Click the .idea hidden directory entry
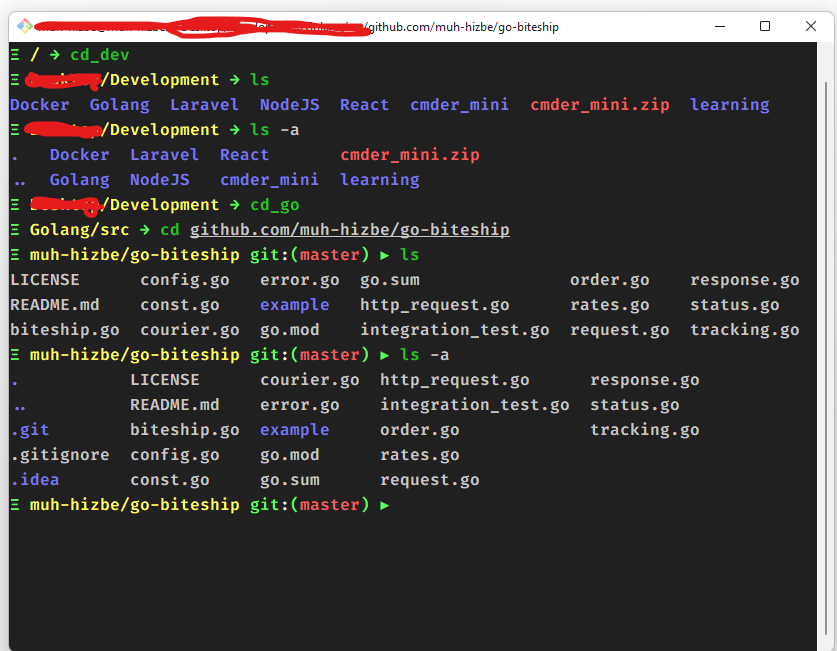The width and height of the screenshot is (837, 651). click(x=35, y=479)
